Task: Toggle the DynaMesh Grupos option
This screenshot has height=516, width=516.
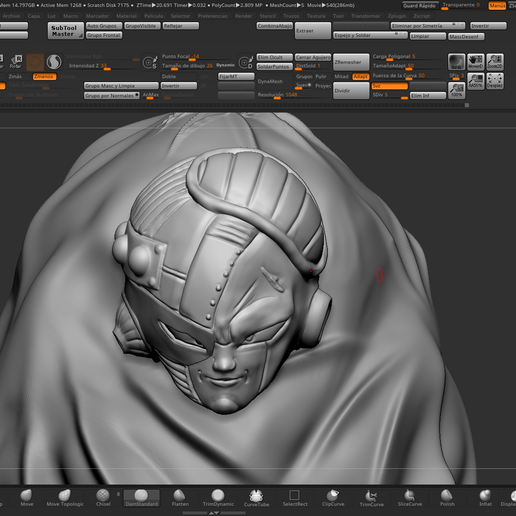Action: click(x=304, y=77)
